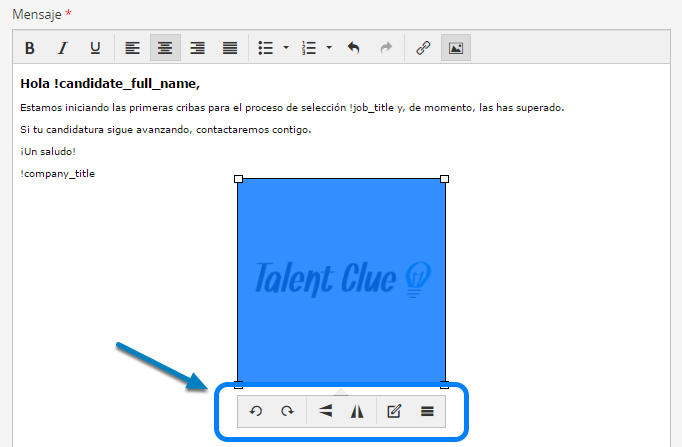
Task: Insert a numbered list
Action: pyautogui.click(x=309, y=48)
